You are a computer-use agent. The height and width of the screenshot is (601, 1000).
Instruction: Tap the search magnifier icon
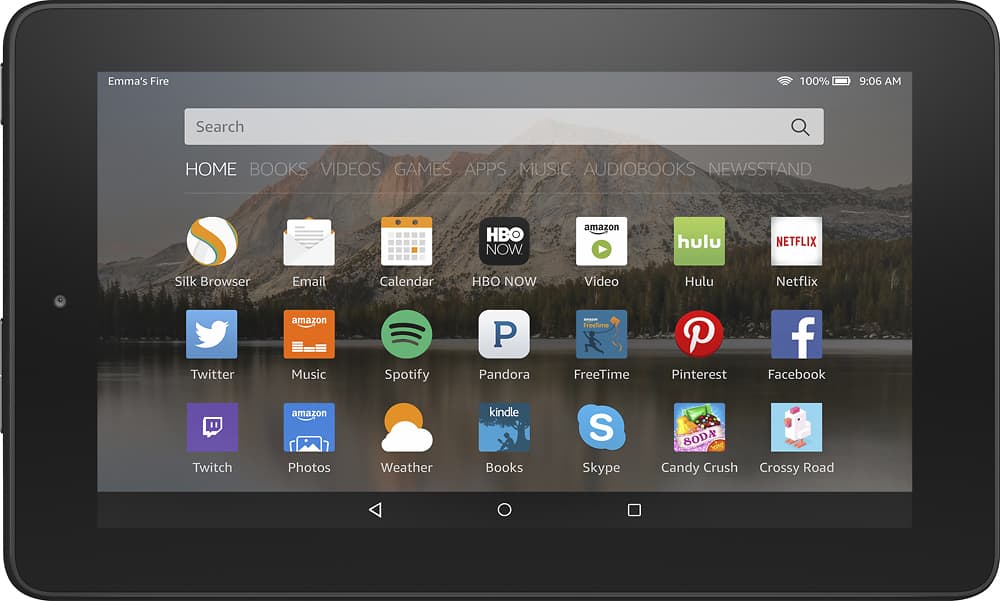800,127
